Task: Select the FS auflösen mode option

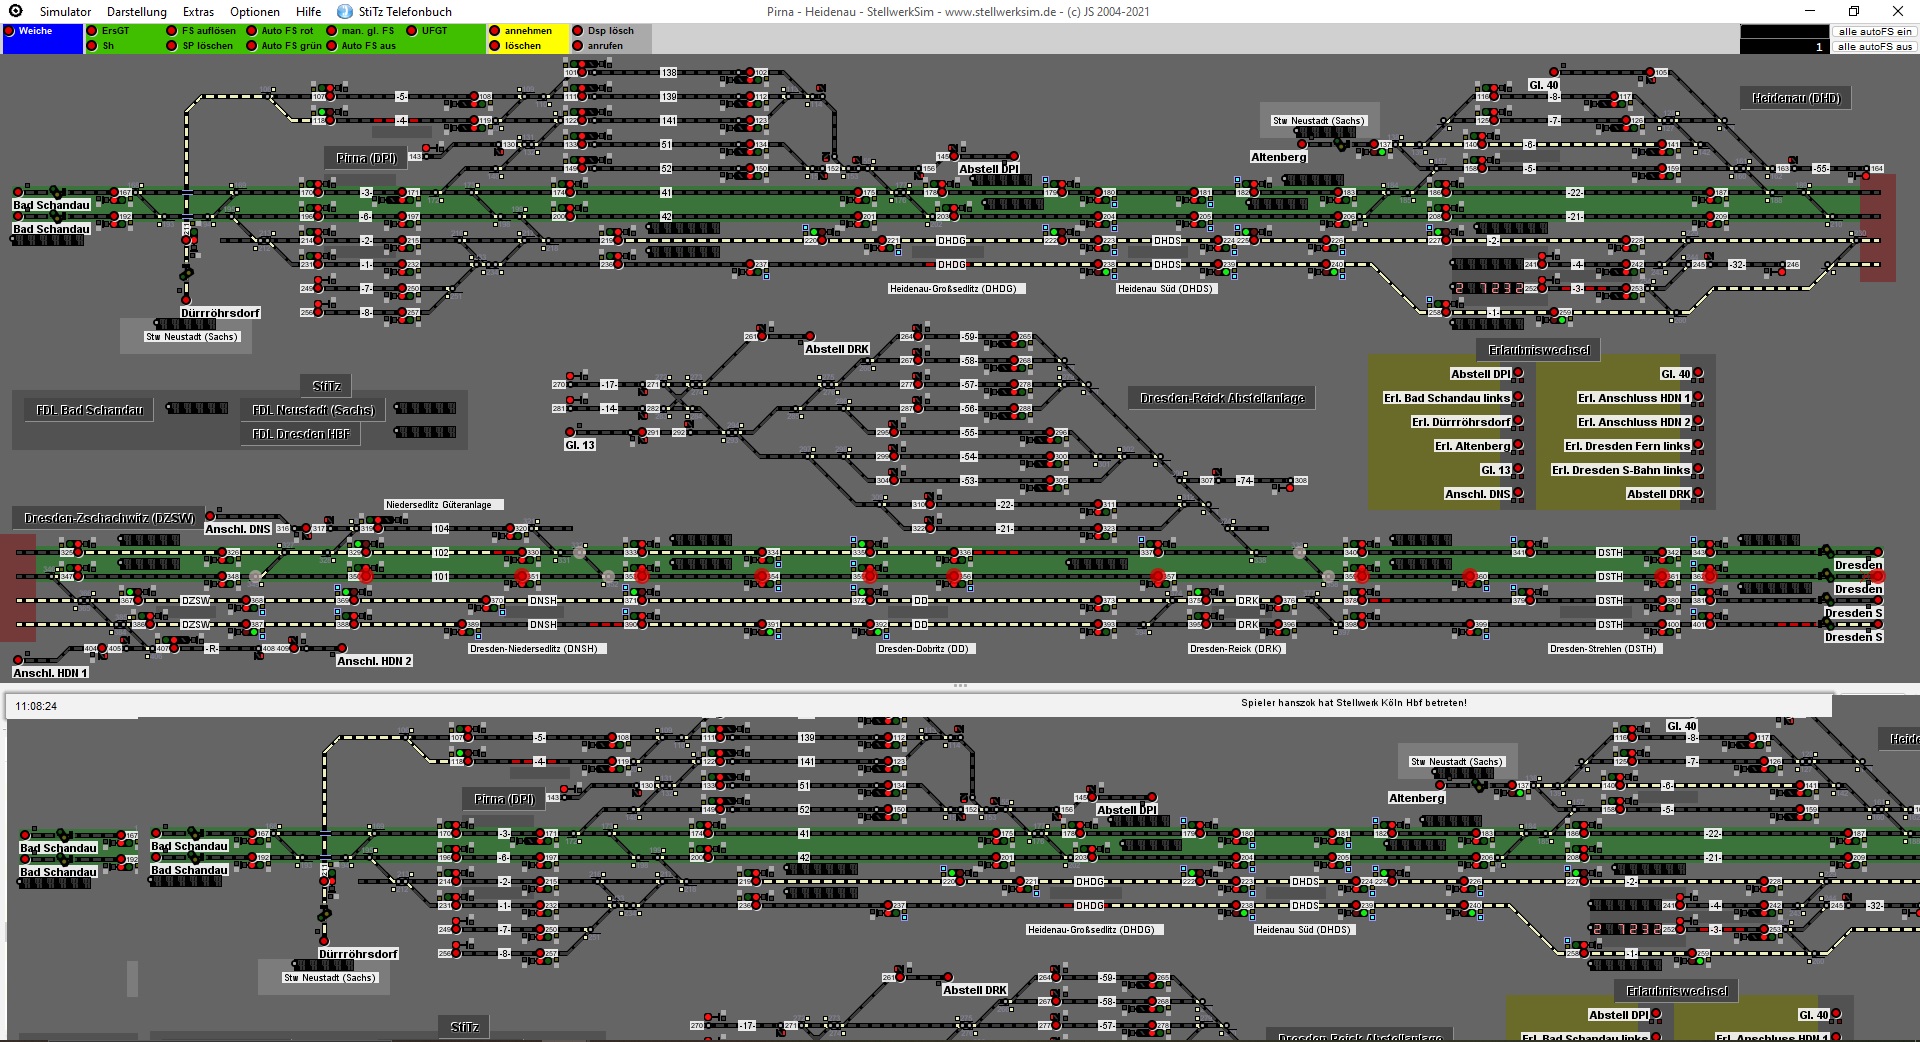Action: (x=172, y=31)
